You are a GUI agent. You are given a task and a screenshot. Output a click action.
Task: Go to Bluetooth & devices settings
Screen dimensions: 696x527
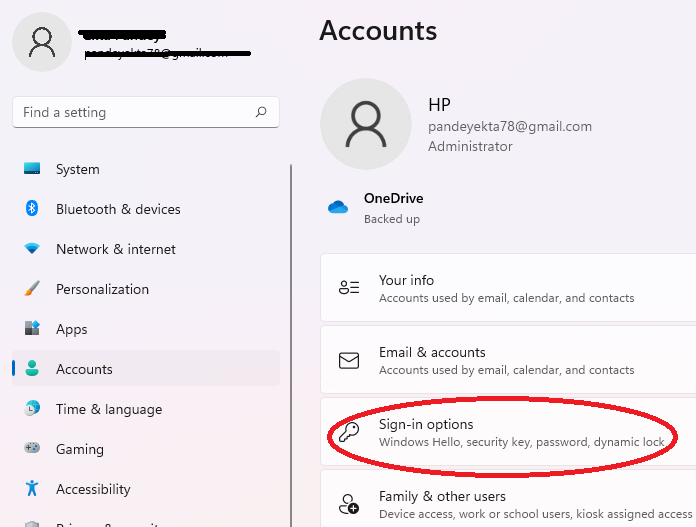pos(118,209)
